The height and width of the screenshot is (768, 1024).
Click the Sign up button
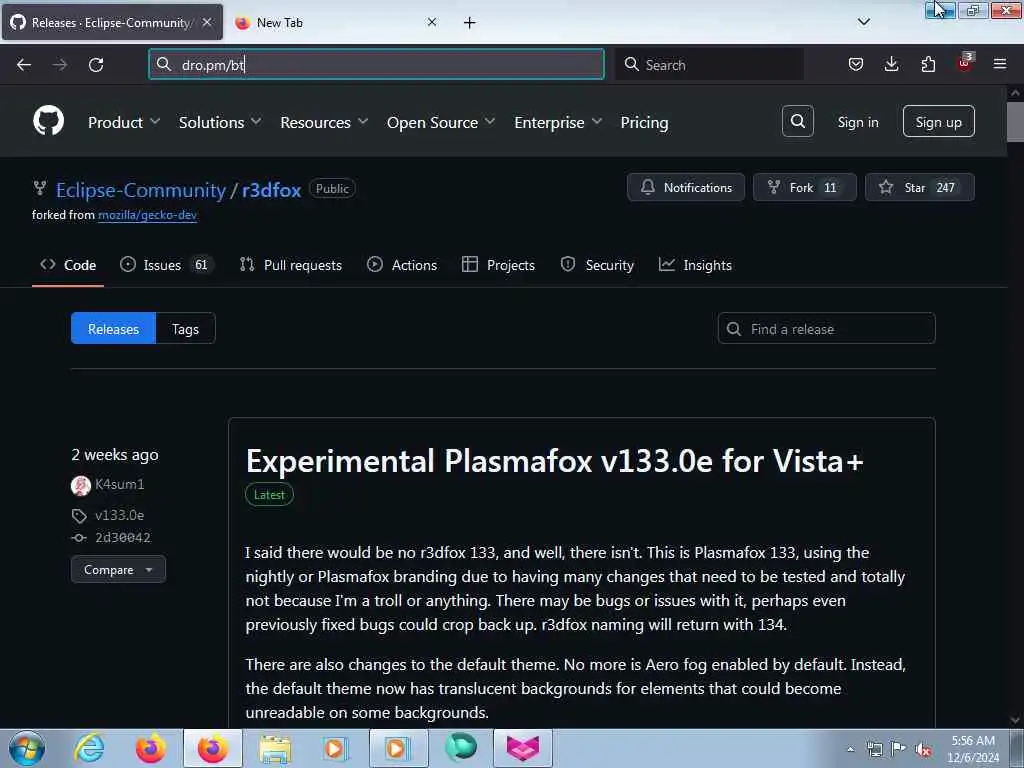pos(938,121)
